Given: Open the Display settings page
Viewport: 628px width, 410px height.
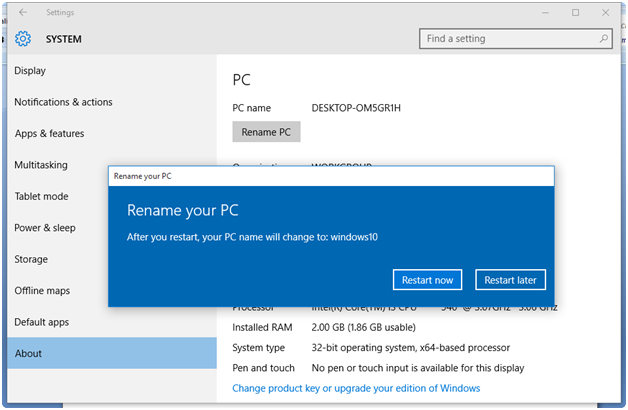Looking at the screenshot, I should 30,71.
